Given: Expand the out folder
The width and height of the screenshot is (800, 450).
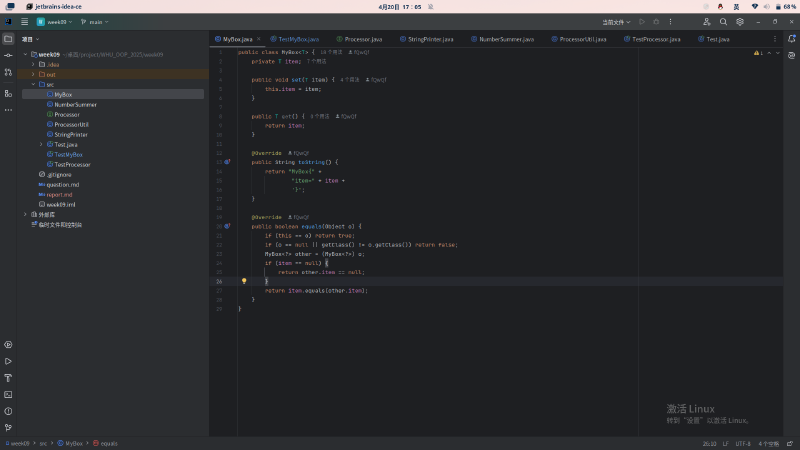Looking at the screenshot, I should pyautogui.click(x=33, y=74).
